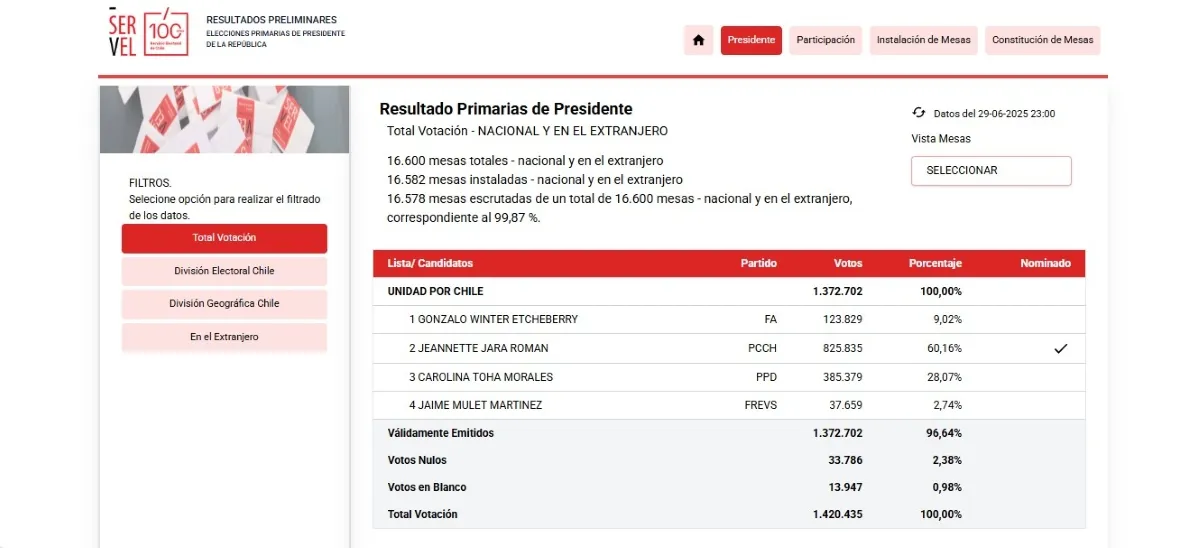Select the Gonzalo Winter Etcheberry row
Screen dimensions: 1200x548
click(729, 319)
